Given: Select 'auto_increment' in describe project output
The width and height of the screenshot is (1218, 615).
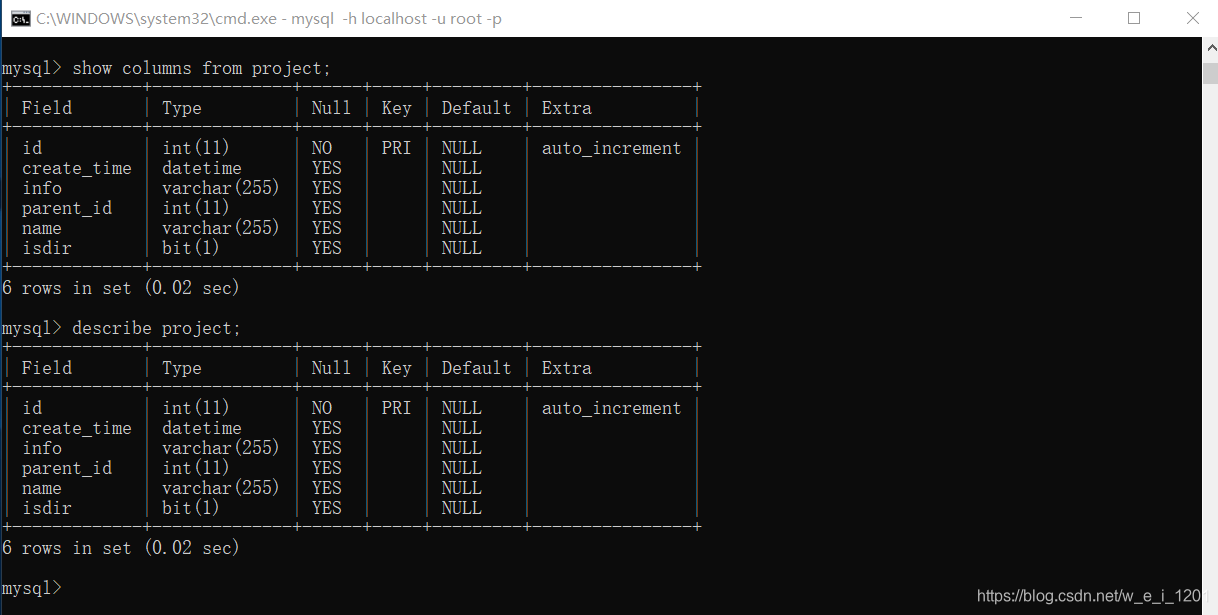Looking at the screenshot, I should (611, 408).
